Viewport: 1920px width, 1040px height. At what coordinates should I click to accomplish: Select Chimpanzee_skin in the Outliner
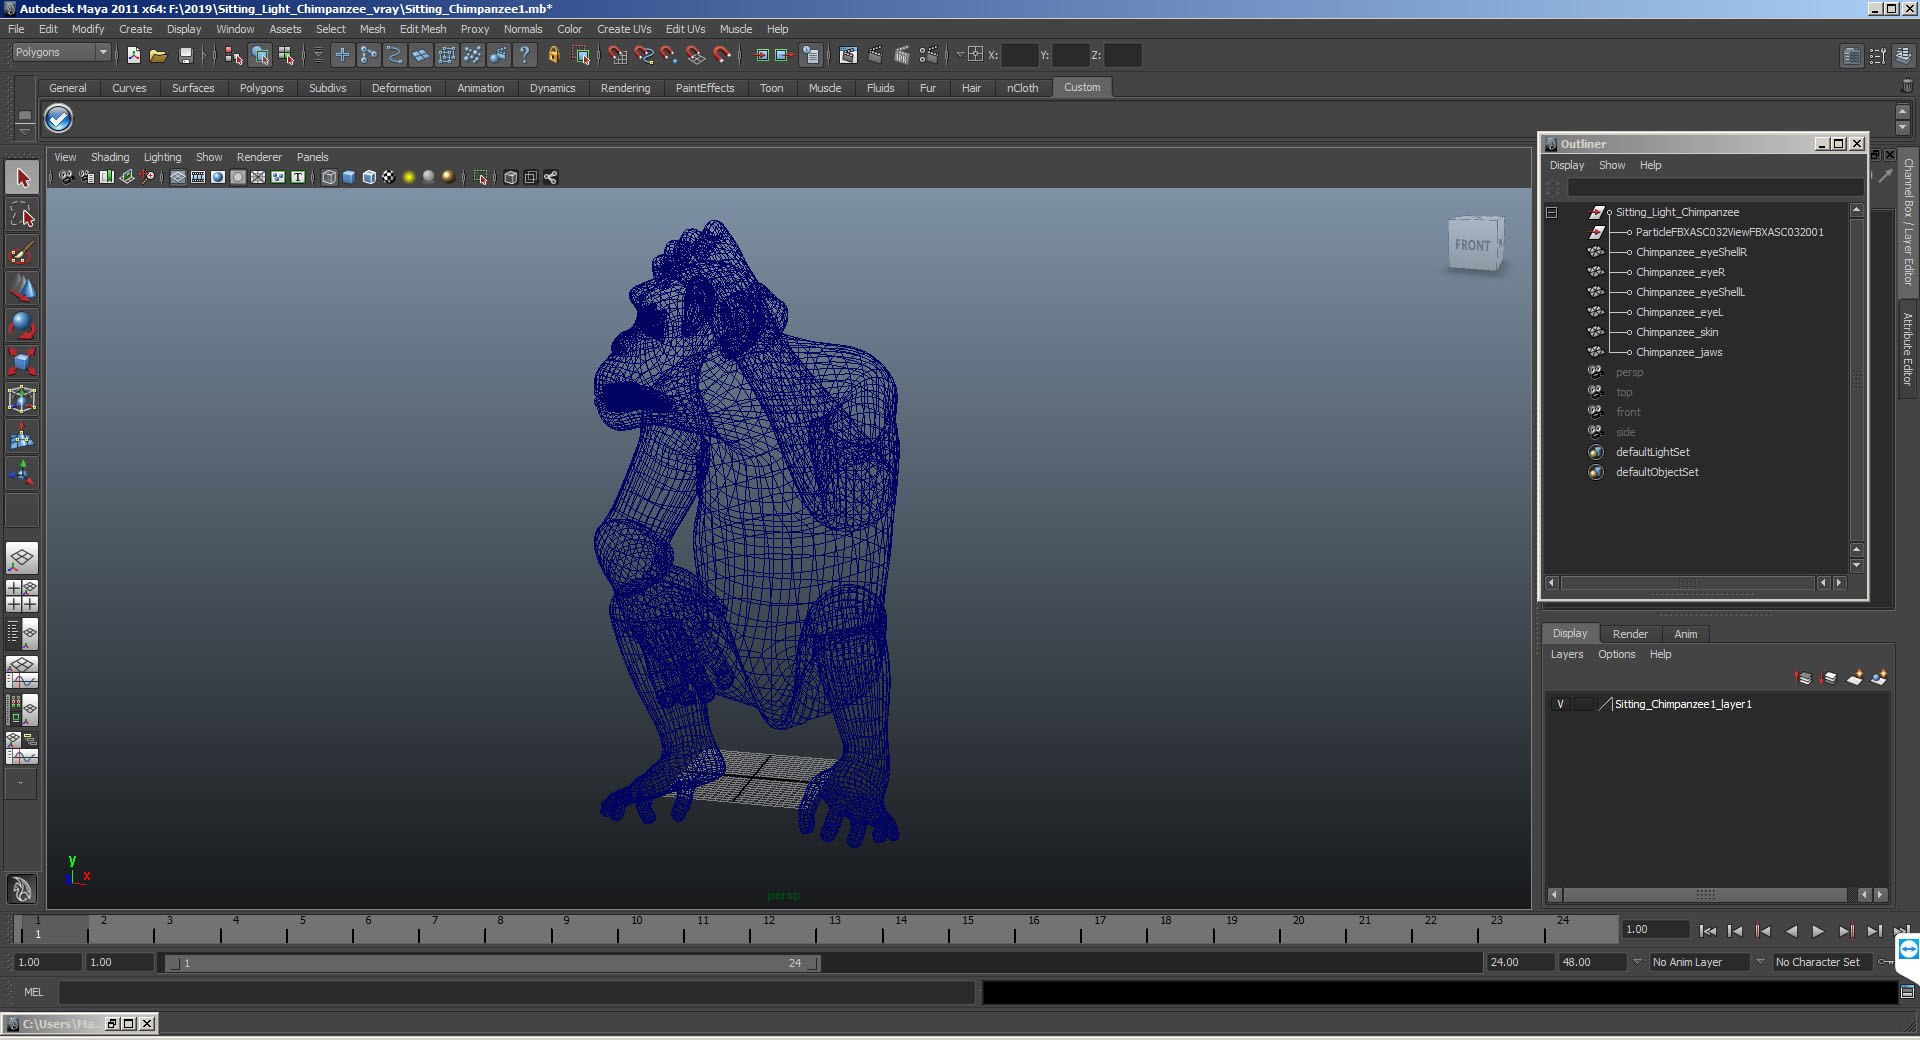pyautogui.click(x=1677, y=332)
